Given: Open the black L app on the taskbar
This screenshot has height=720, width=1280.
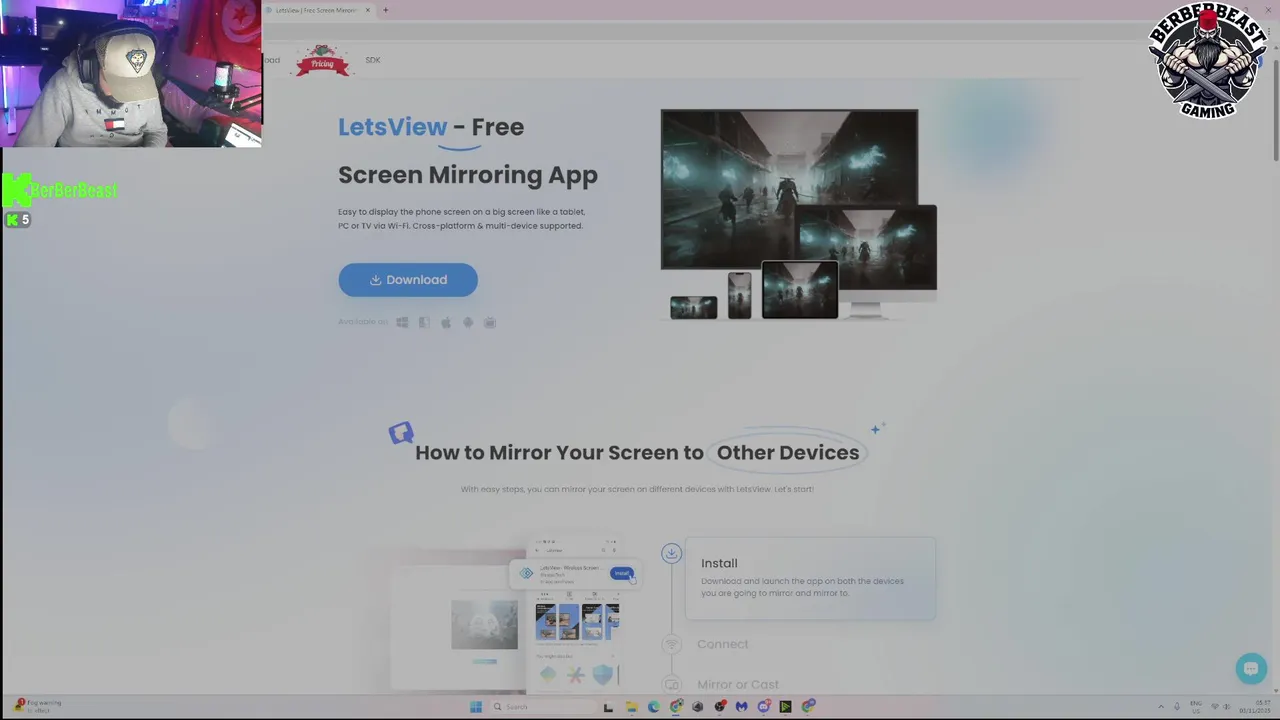Looking at the screenshot, I should [x=608, y=707].
